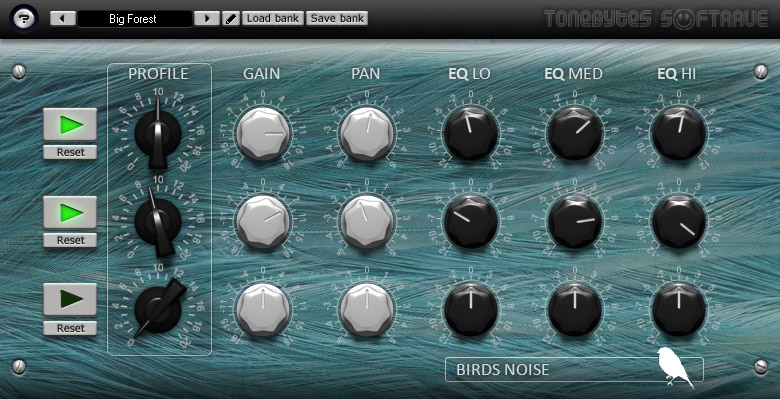780x399 pixels.
Task: Click first row GAIN knob
Action: pos(263,133)
